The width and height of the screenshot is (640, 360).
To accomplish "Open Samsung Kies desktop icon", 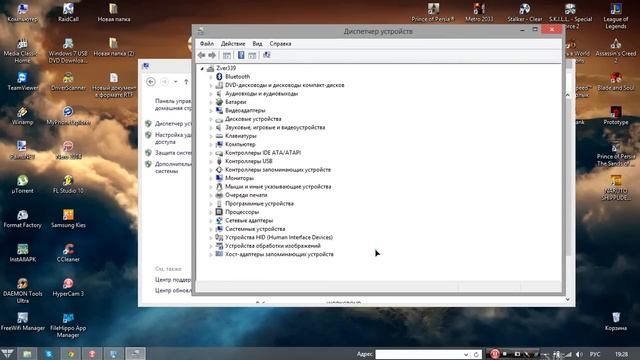I will (x=68, y=218).
